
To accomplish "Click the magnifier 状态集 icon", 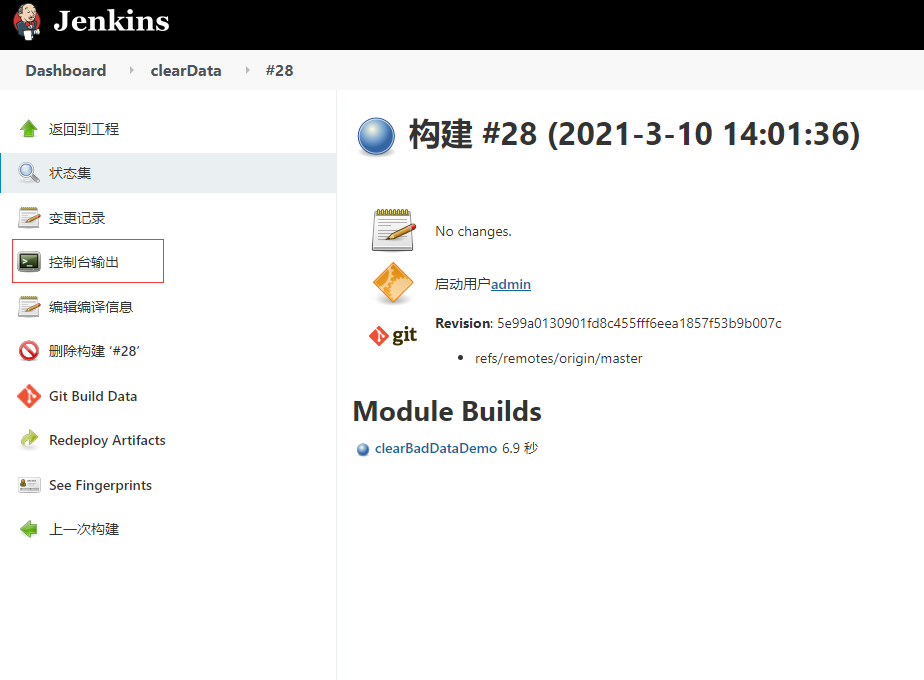I will click(x=29, y=173).
